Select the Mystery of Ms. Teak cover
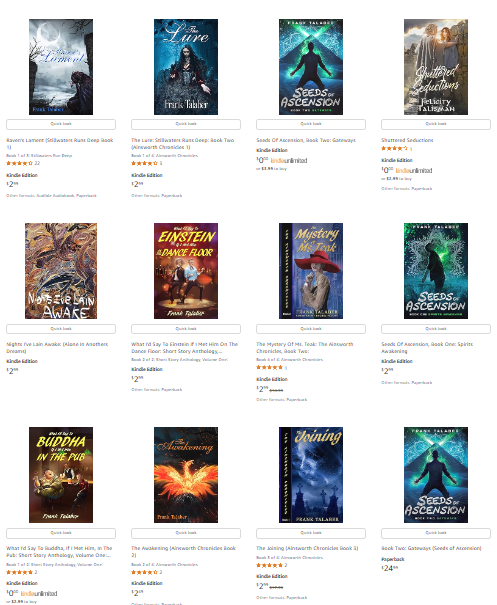This screenshot has width=497, height=605. click(x=311, y=271)
